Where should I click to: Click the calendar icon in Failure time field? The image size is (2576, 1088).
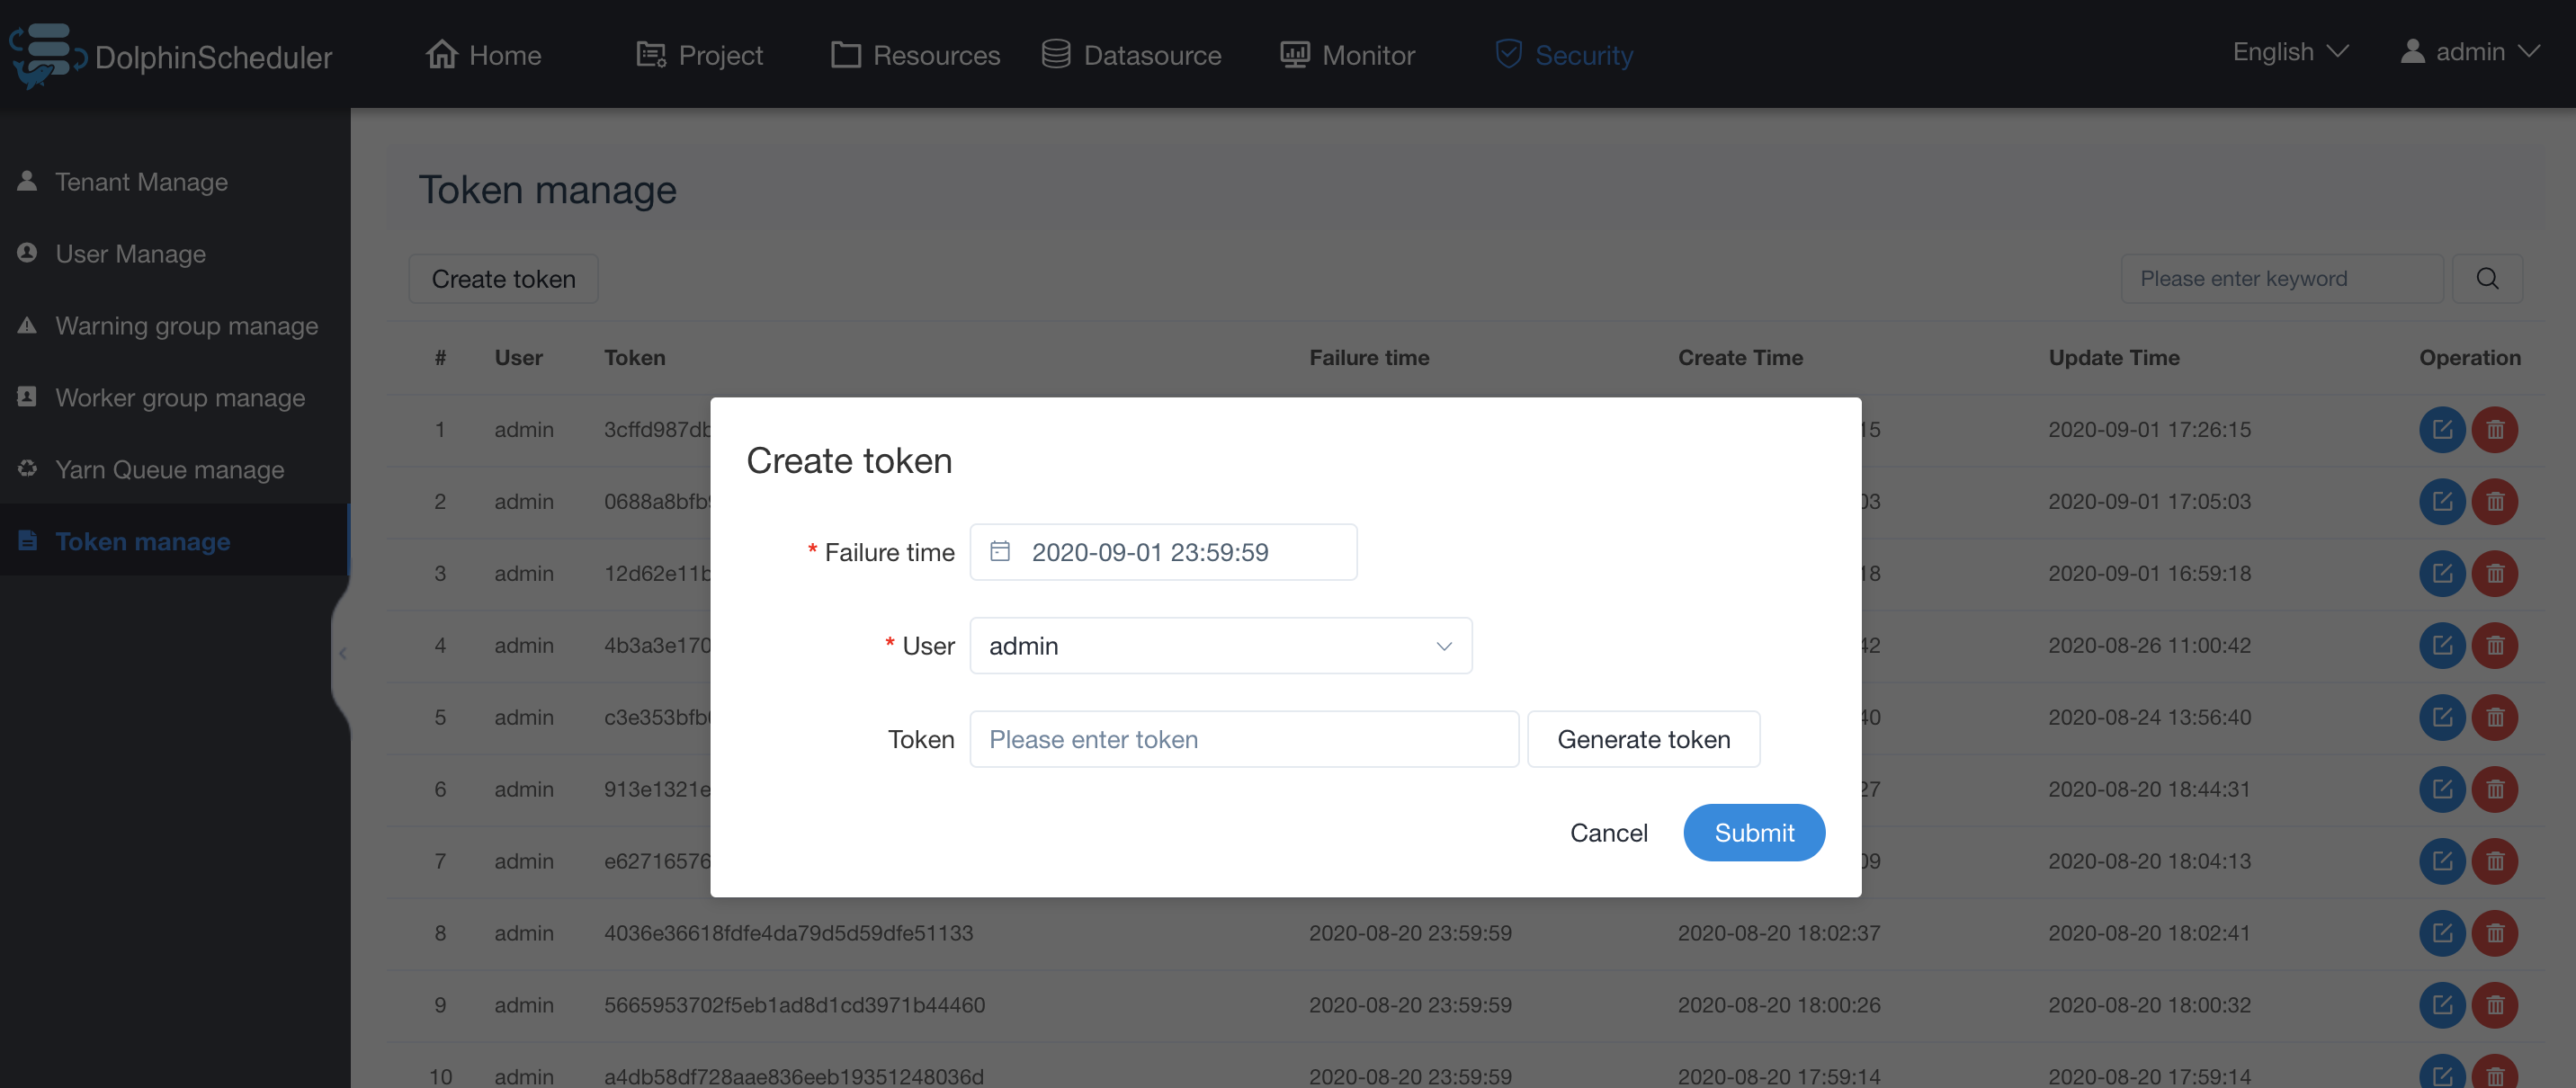tap(999, 551)
